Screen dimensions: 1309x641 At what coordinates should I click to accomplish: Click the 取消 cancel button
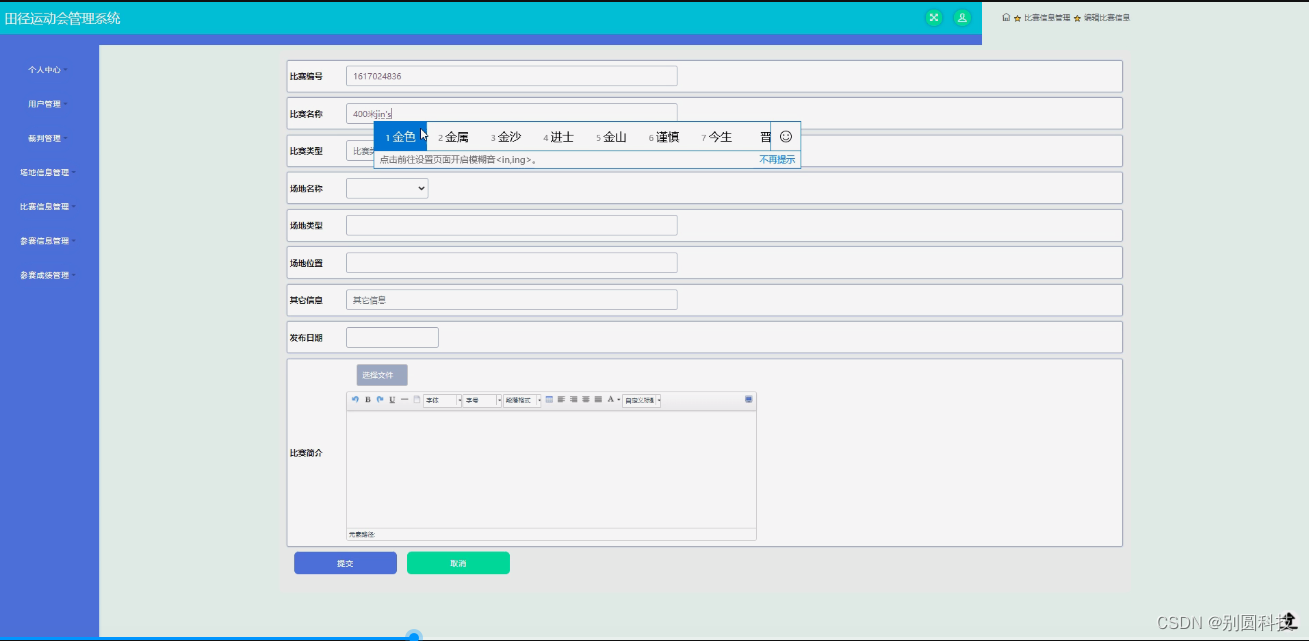click(458, 563)
